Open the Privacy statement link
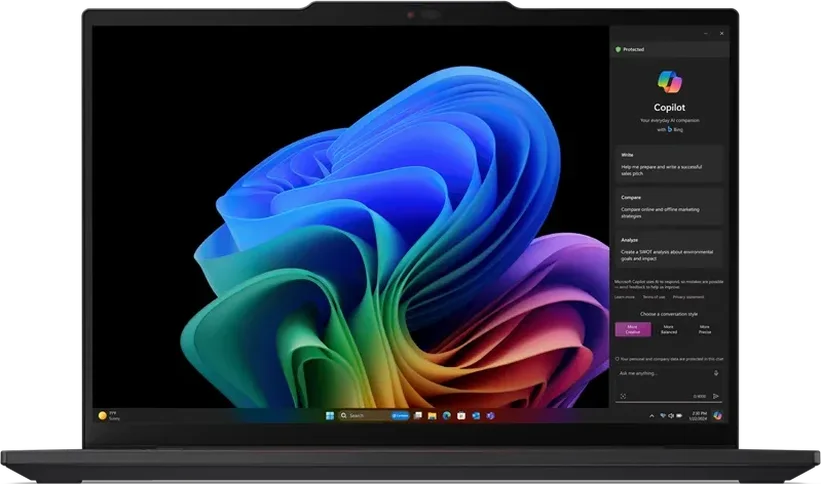821x484 pixels. point(687,297)
